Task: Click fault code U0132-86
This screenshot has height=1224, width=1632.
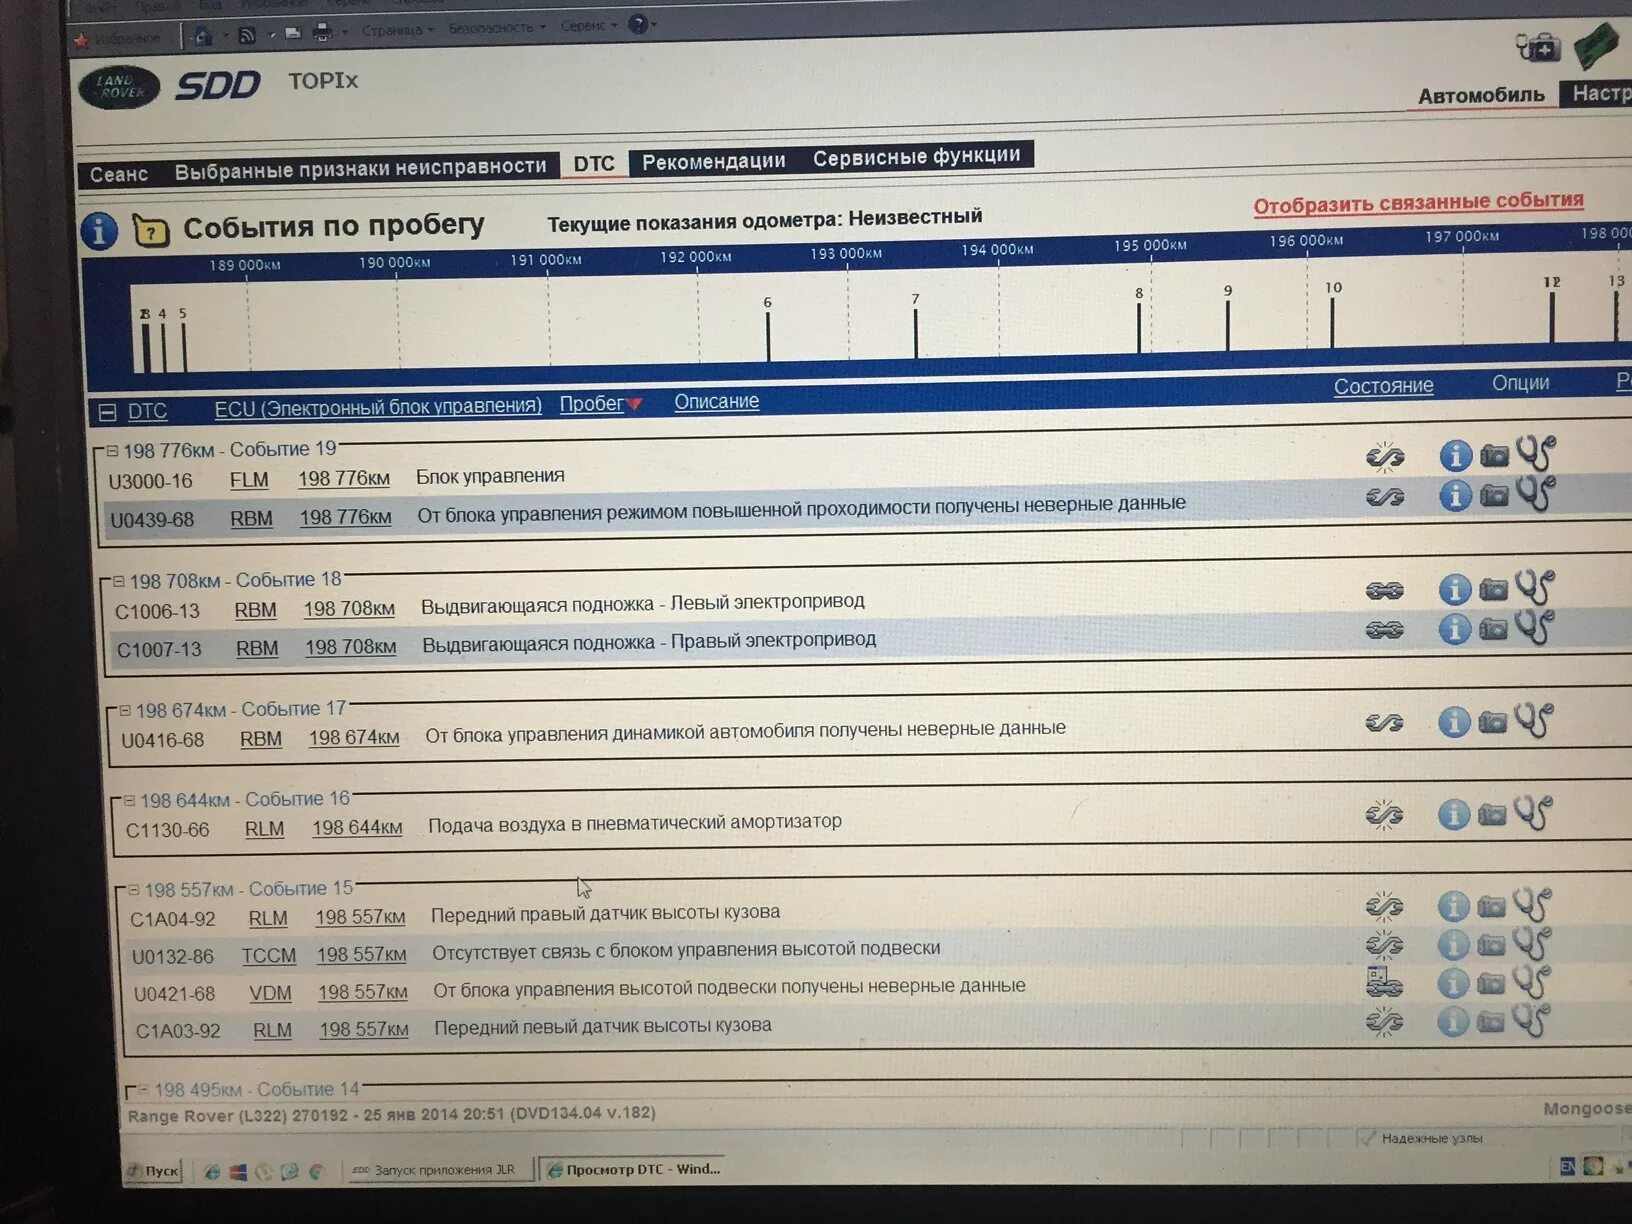Action: click(173, 957)
